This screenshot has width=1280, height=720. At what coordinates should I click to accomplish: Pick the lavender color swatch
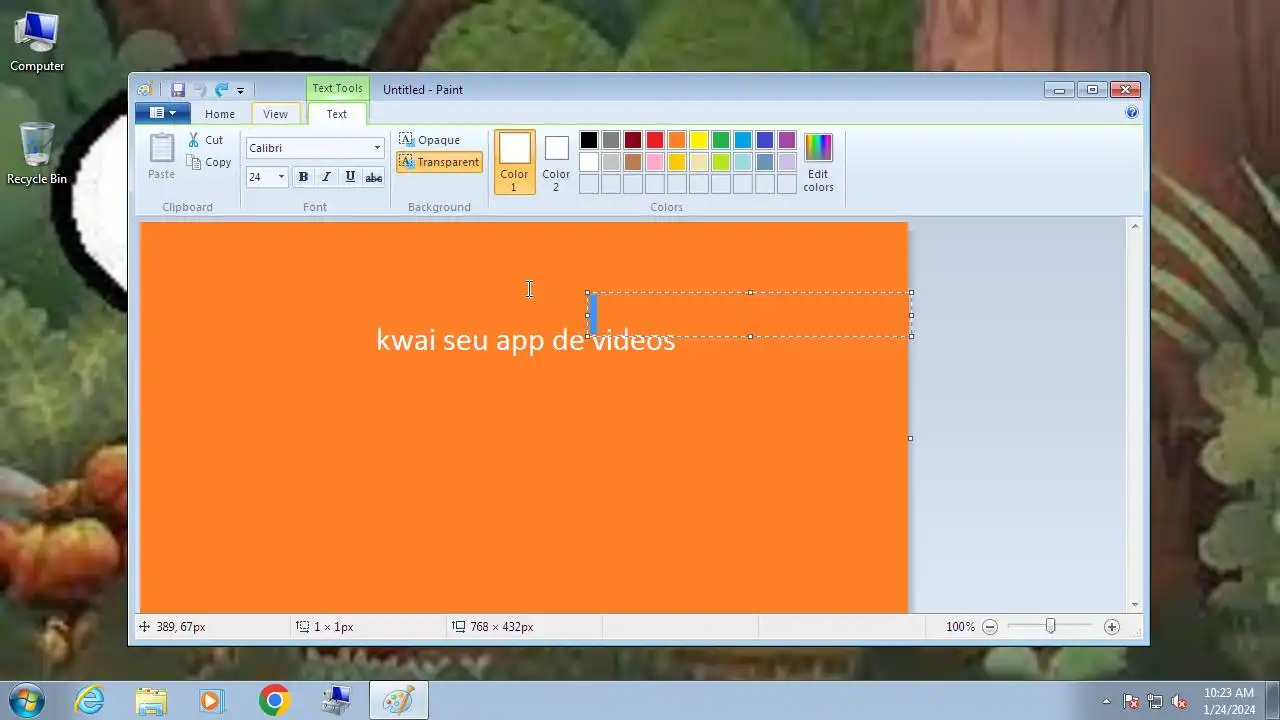click(787, 162)
